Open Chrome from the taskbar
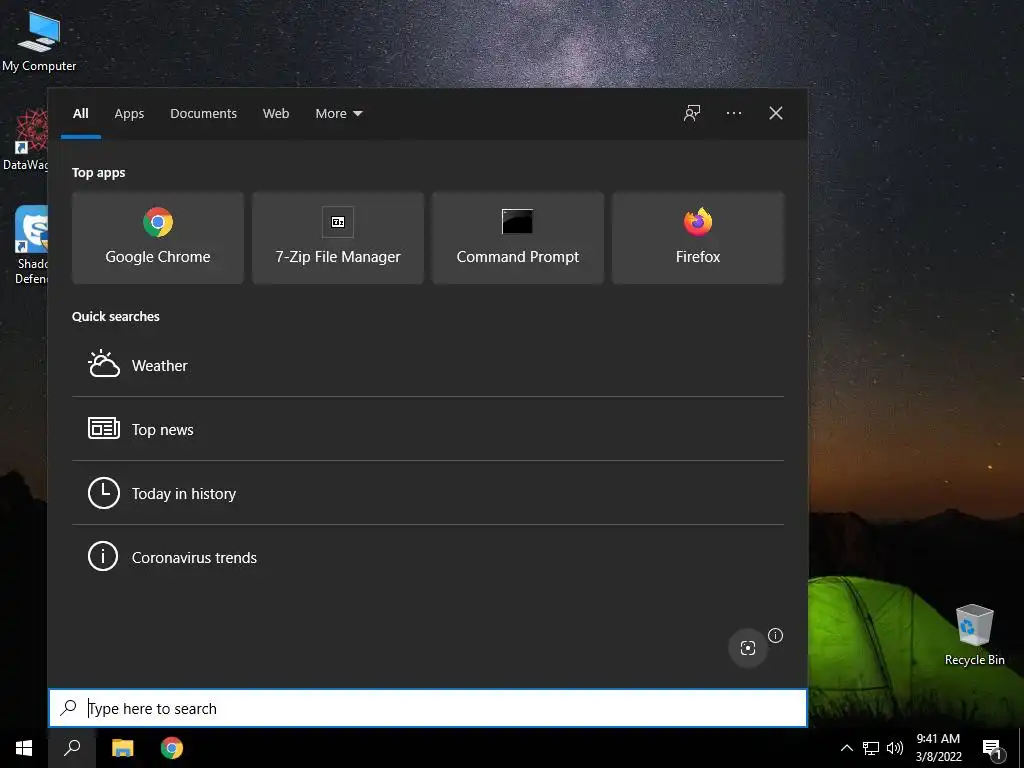 pos(172,748)
